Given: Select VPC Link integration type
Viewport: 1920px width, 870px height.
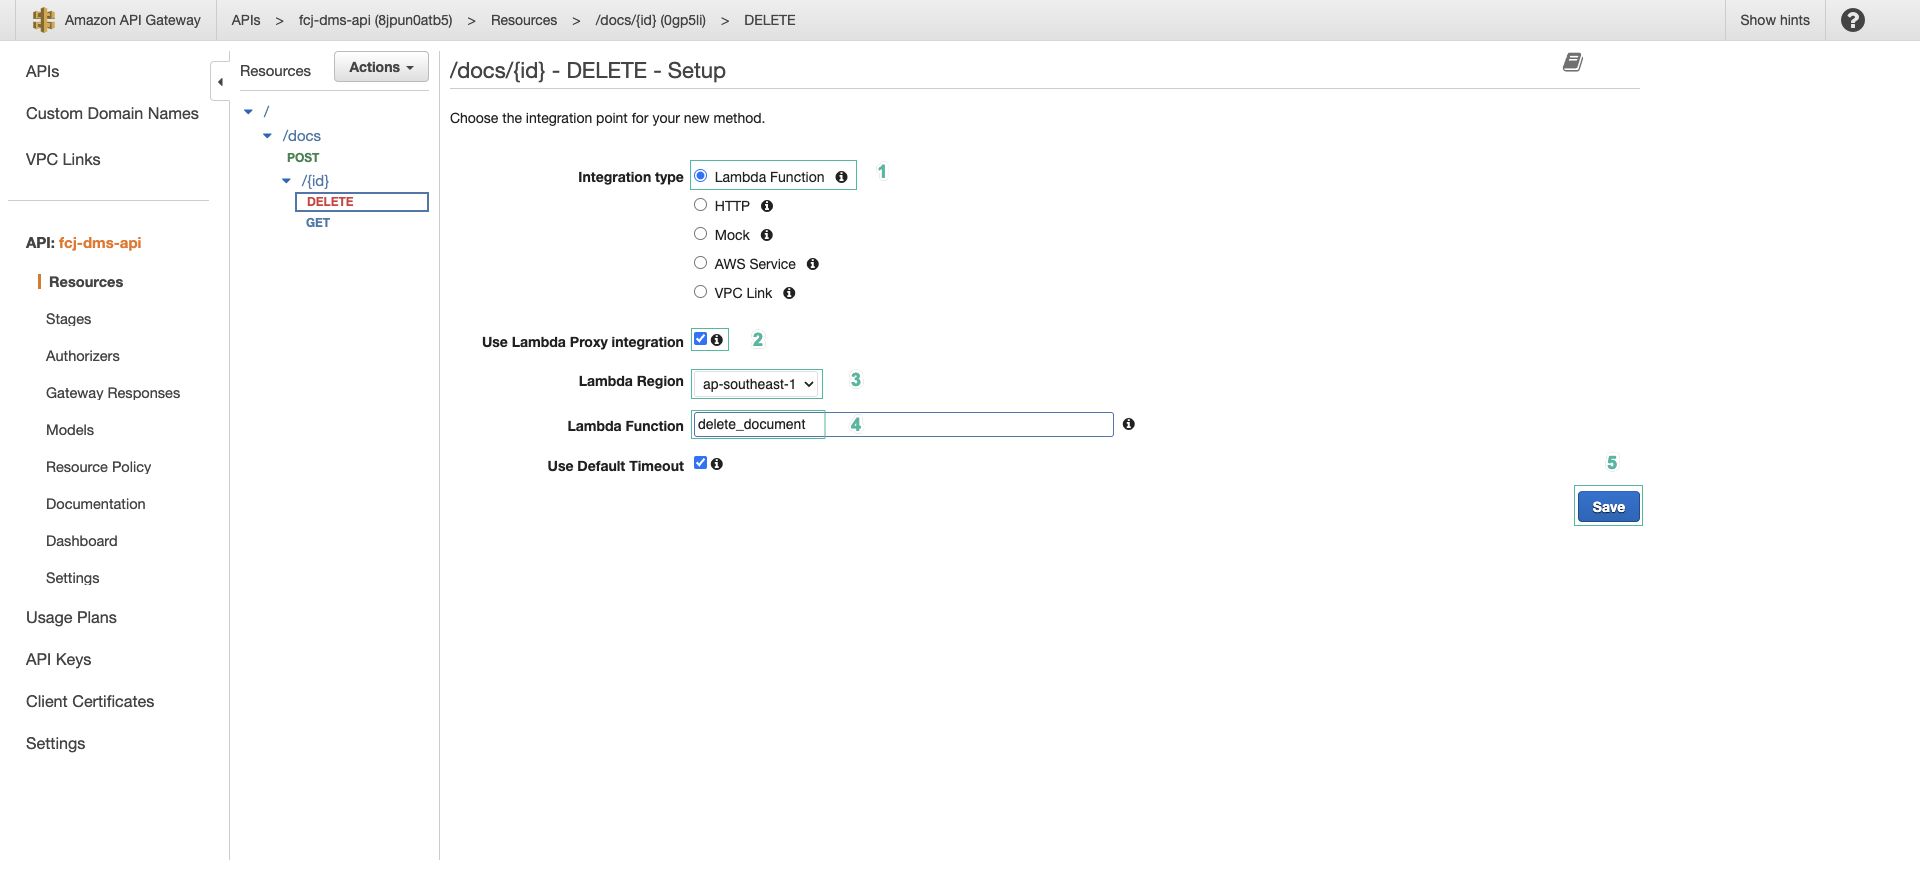Looking at the screenshot, I should pyautogui.click(x=701, y=292).
